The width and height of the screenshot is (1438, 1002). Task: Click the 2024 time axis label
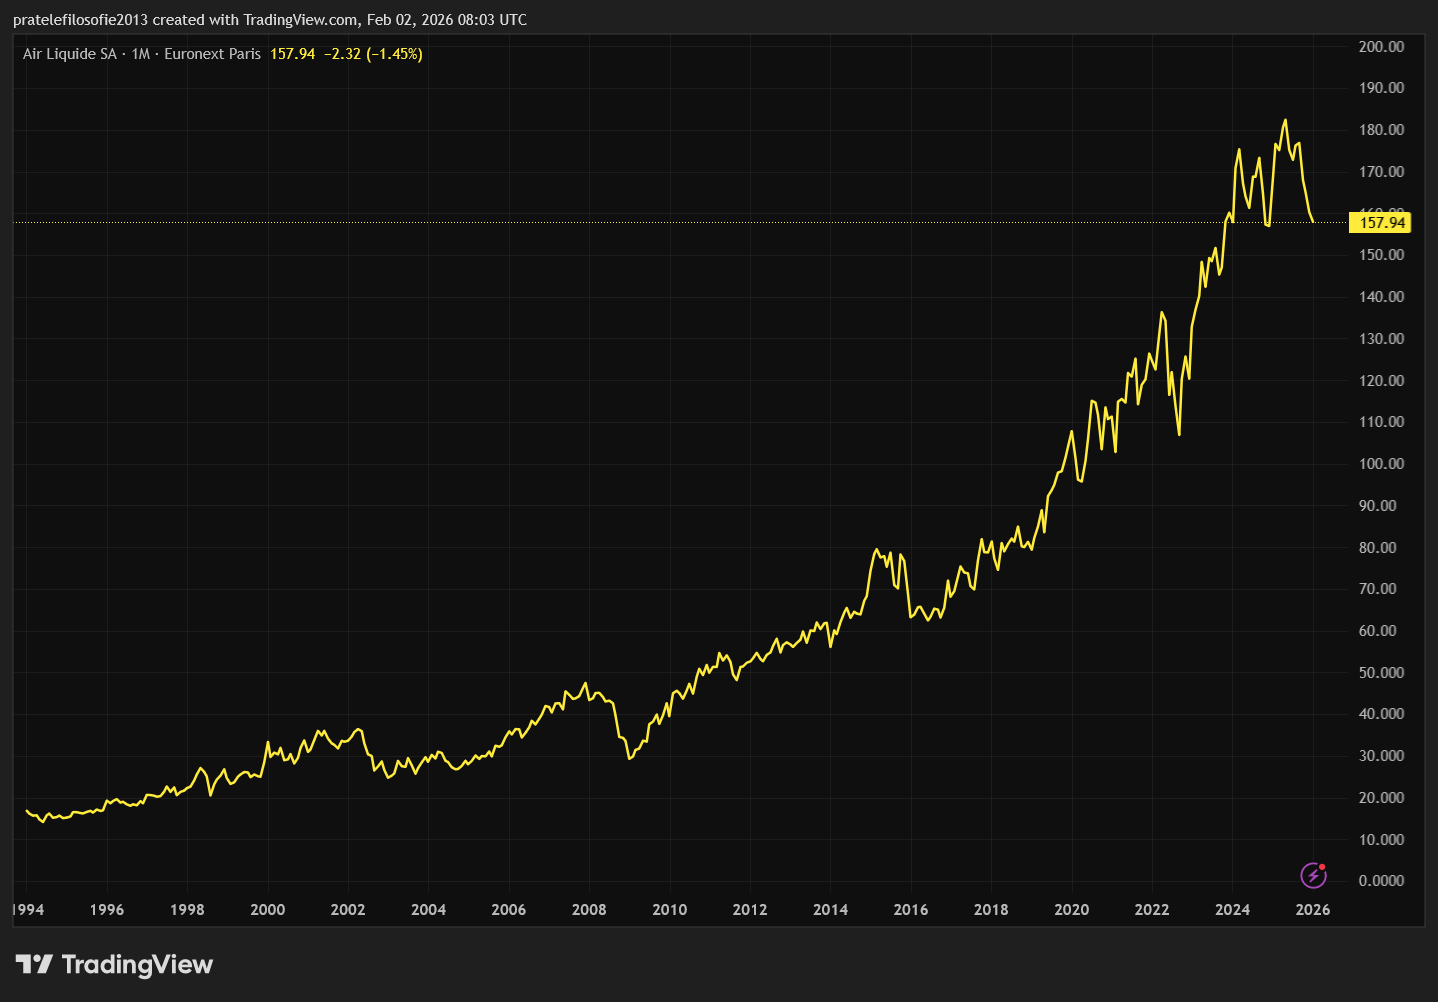[1232, 910]
